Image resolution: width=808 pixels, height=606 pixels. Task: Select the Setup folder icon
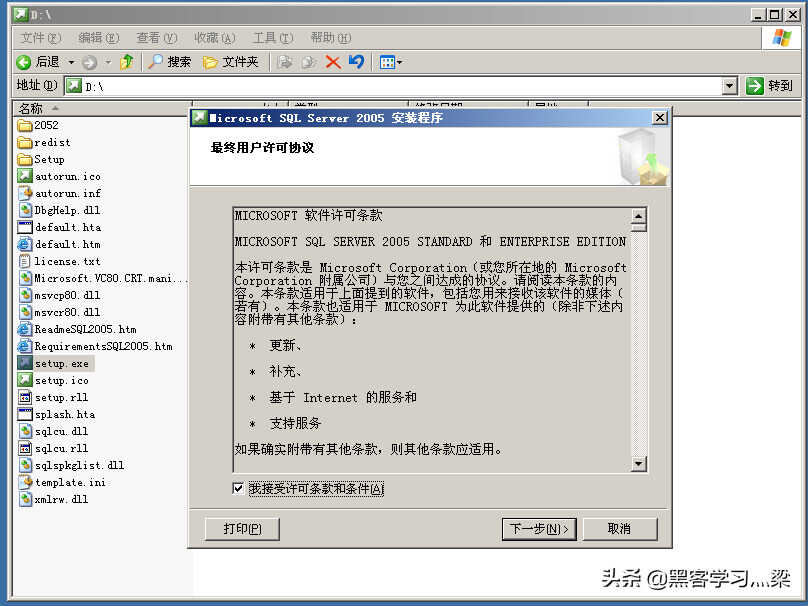25,159
